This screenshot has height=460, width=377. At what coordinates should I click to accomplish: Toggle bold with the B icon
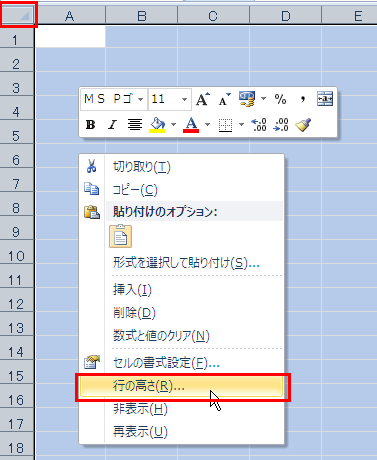[x=90, y=125]
